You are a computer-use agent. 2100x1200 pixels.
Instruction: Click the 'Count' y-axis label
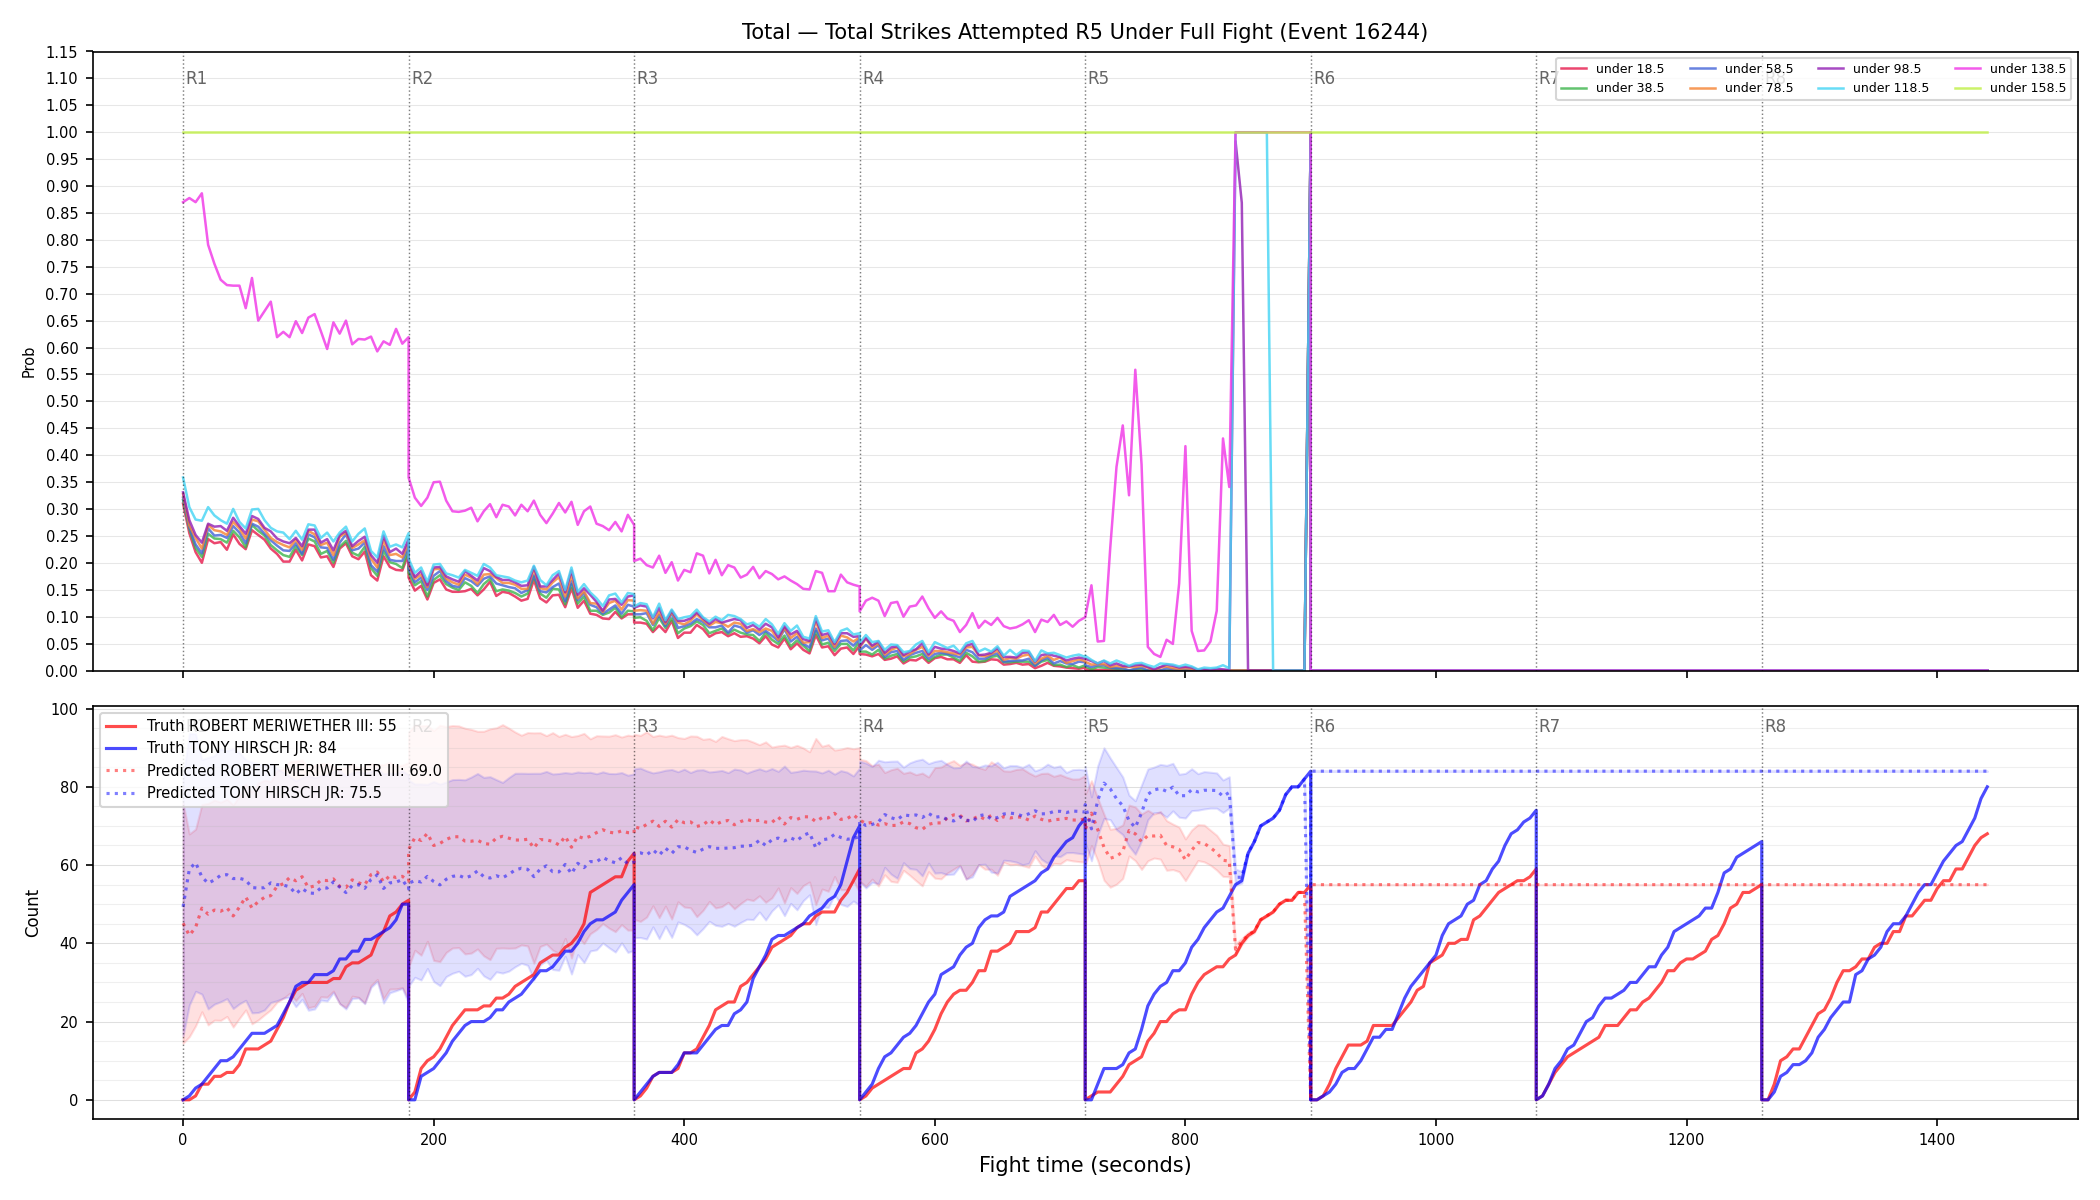pyautogui.click(x=32, y=913)
